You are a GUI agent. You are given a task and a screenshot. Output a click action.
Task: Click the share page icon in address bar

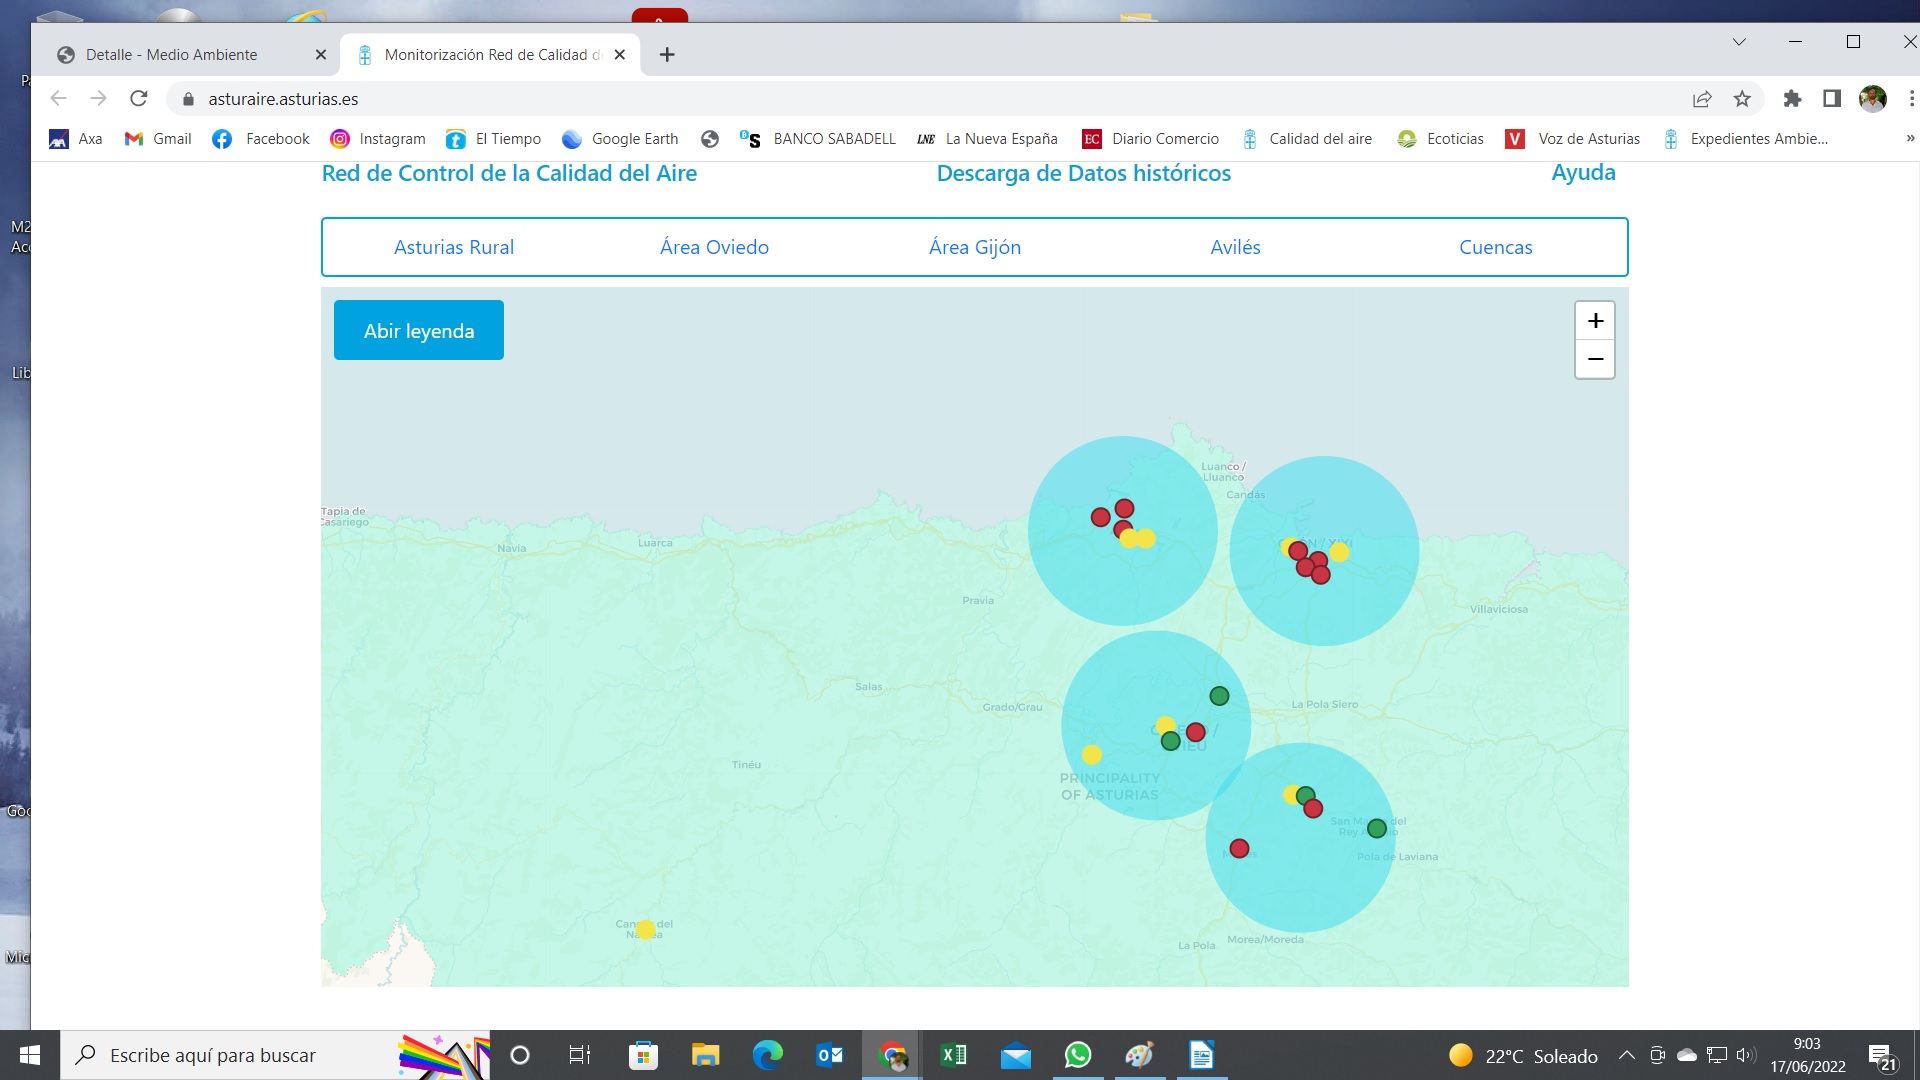coord(1702,98)
